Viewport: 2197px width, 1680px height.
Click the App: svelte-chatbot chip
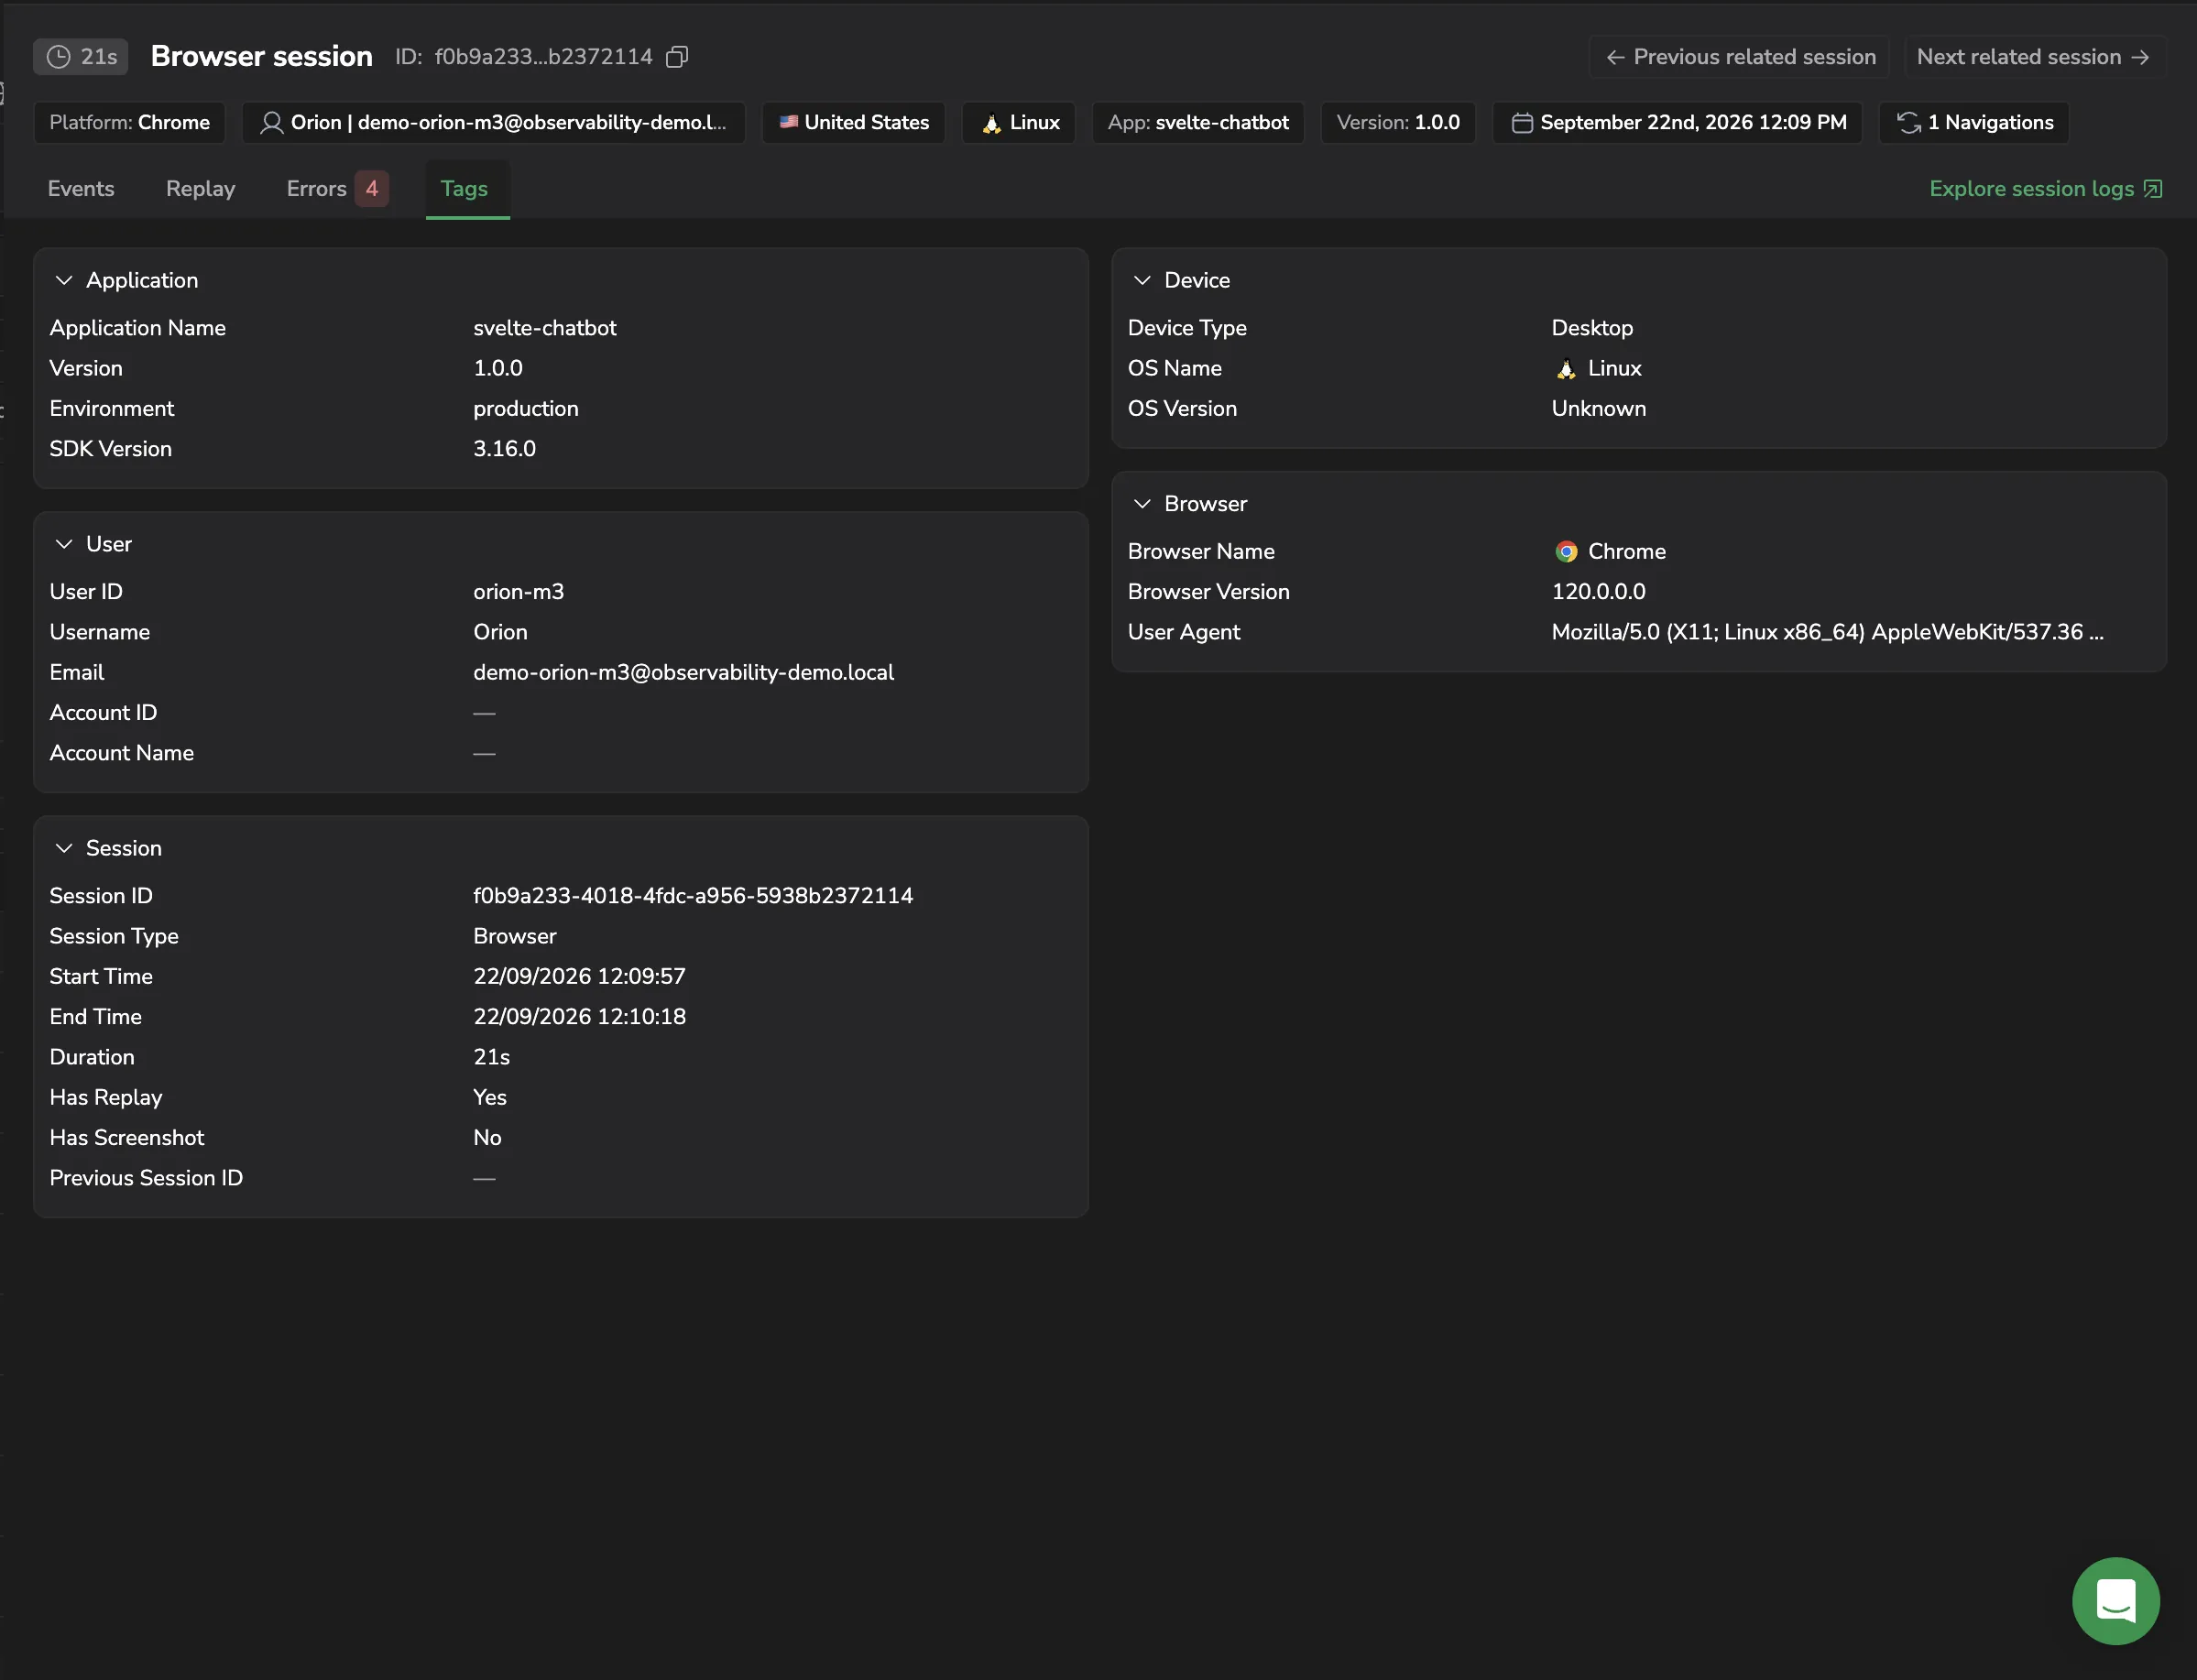pos(1198,123)
